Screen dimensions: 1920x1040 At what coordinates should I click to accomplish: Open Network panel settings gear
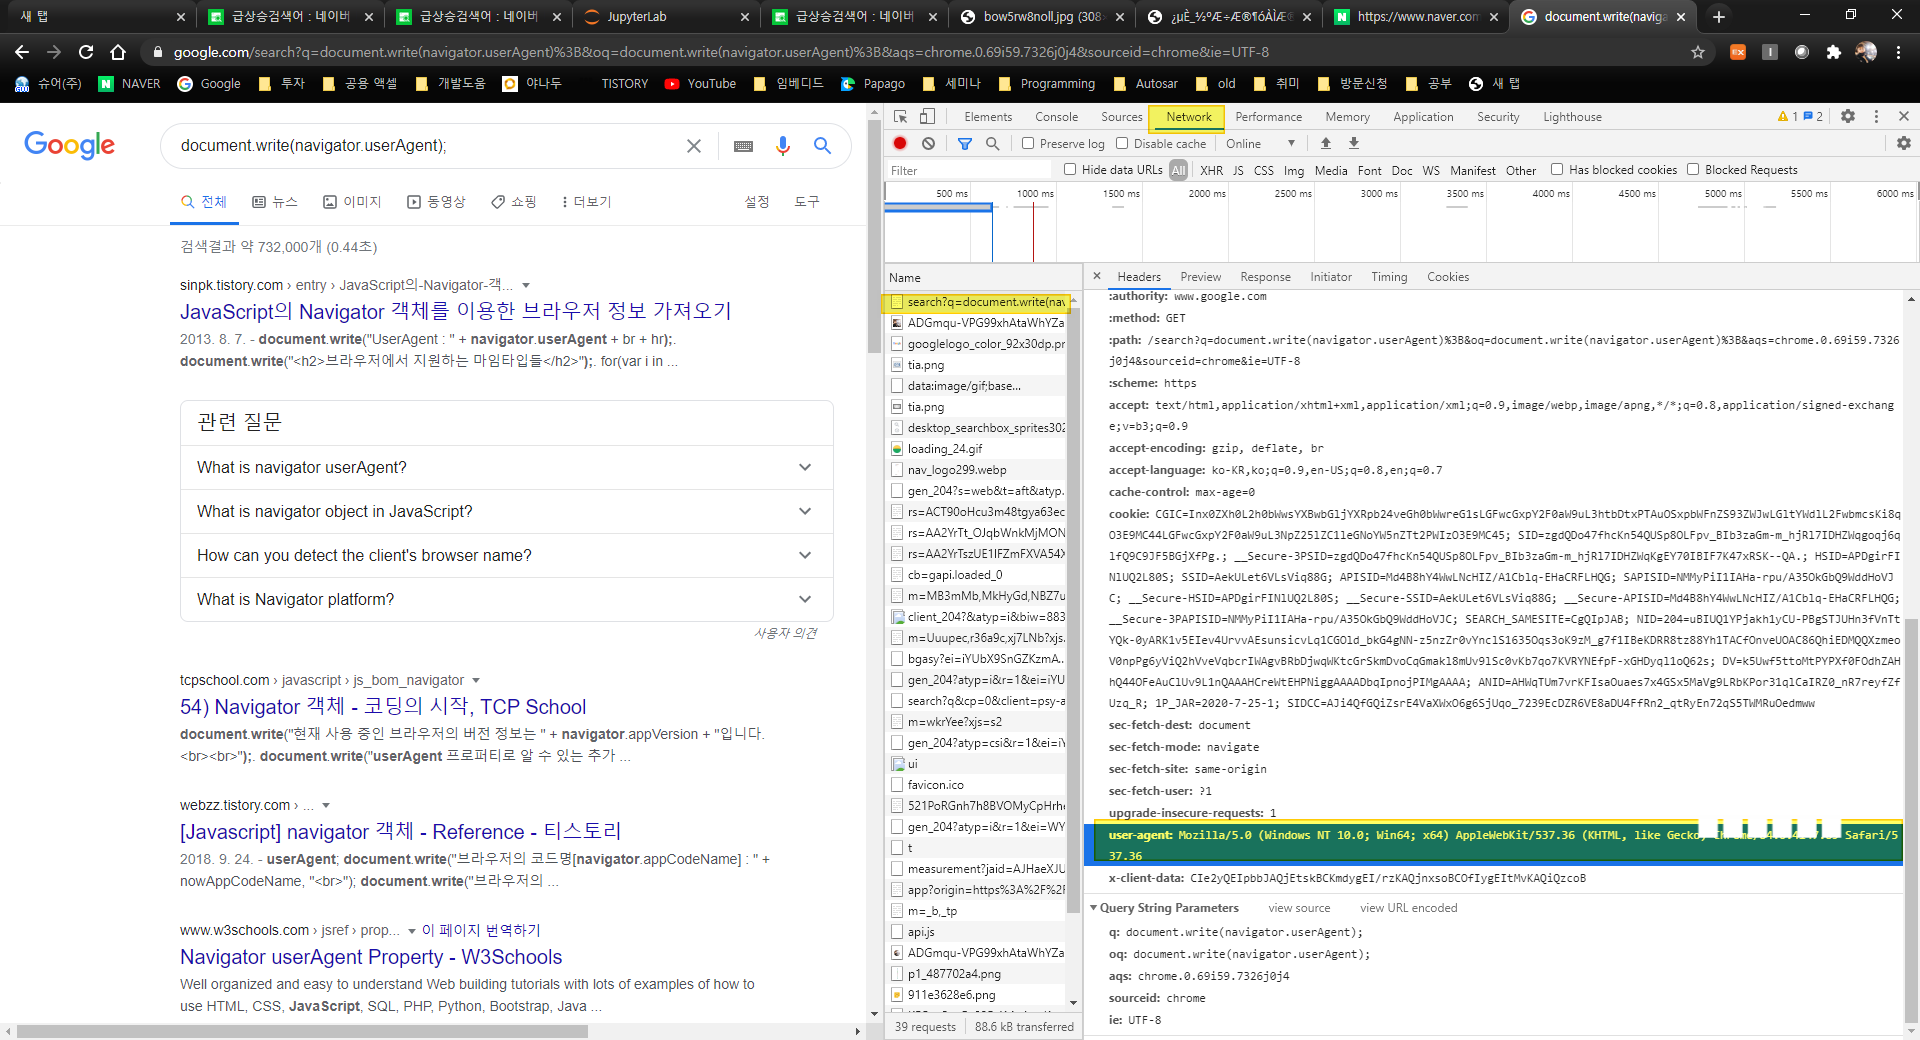coord(1904,143)
